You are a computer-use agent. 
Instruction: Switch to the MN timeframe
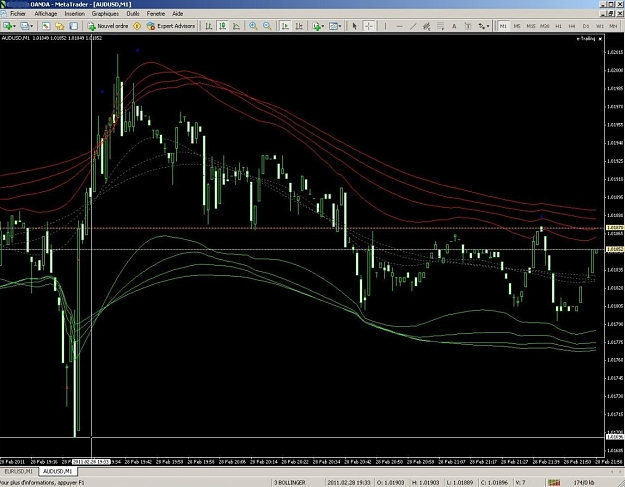click(x=613, y=26)
